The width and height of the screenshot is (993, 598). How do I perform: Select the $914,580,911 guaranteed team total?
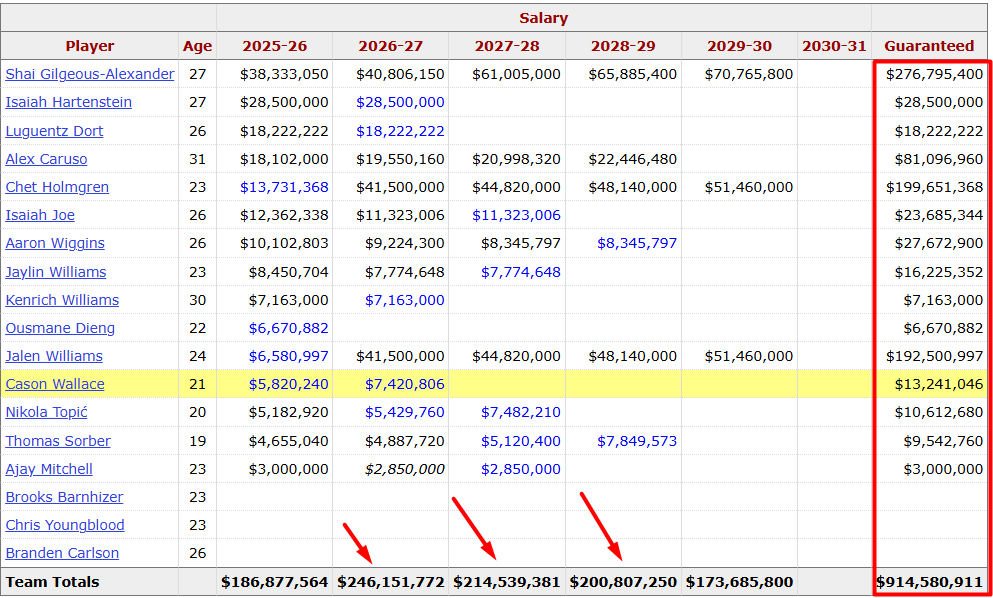pyautogui.click(x=930, y=582)
